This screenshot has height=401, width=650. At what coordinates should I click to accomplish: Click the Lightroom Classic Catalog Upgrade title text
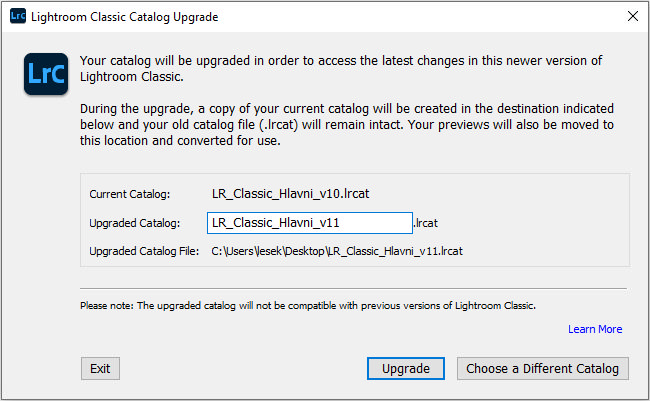[124, 17]
